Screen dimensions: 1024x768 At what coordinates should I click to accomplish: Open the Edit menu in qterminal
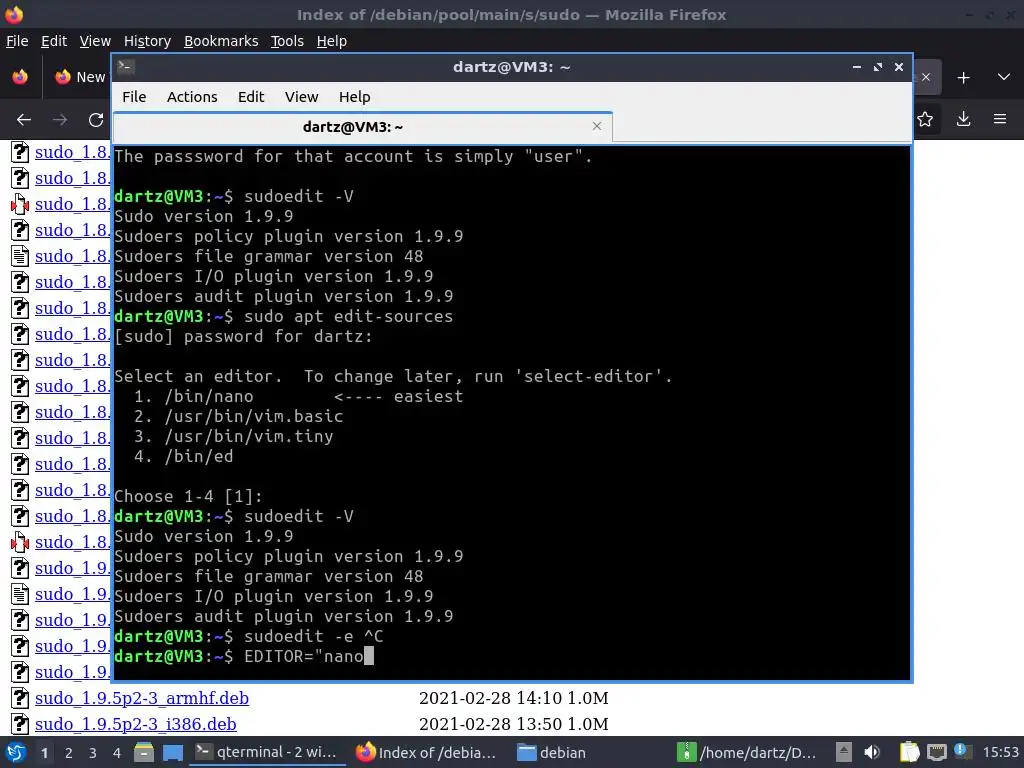251,97
